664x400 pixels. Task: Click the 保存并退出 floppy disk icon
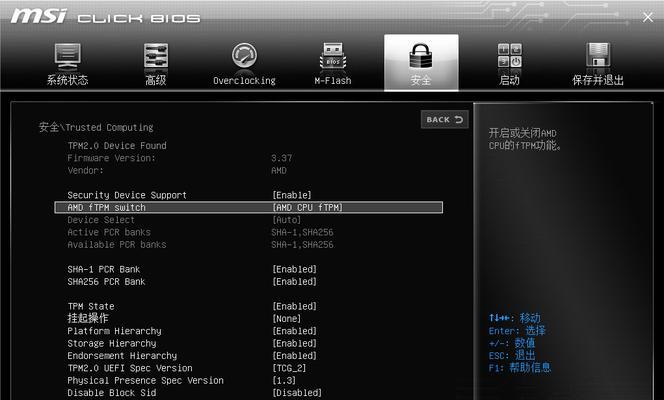(598, 55)
